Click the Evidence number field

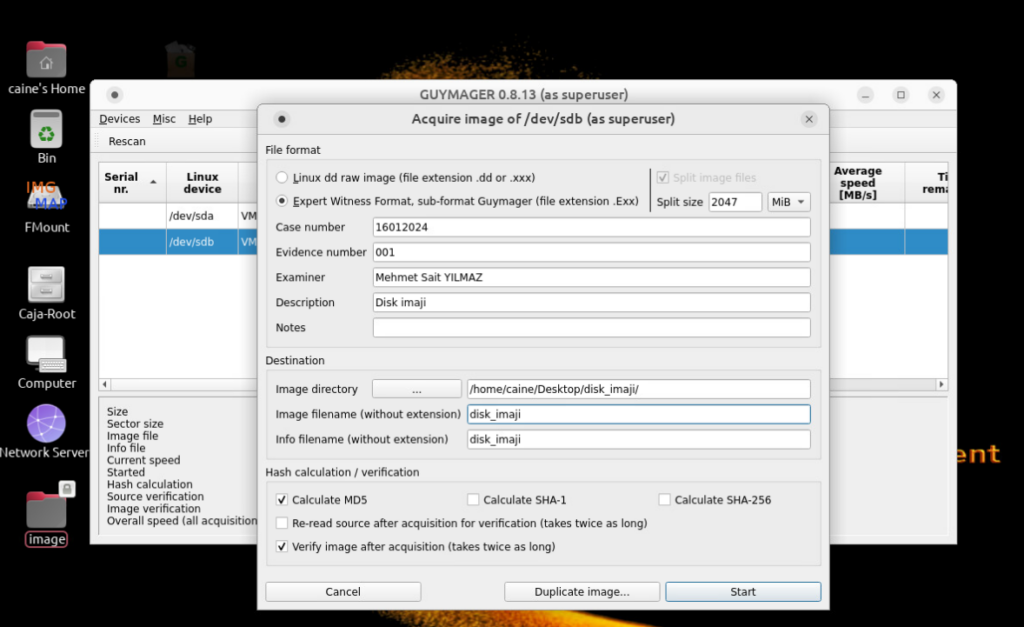pos(592,252)
